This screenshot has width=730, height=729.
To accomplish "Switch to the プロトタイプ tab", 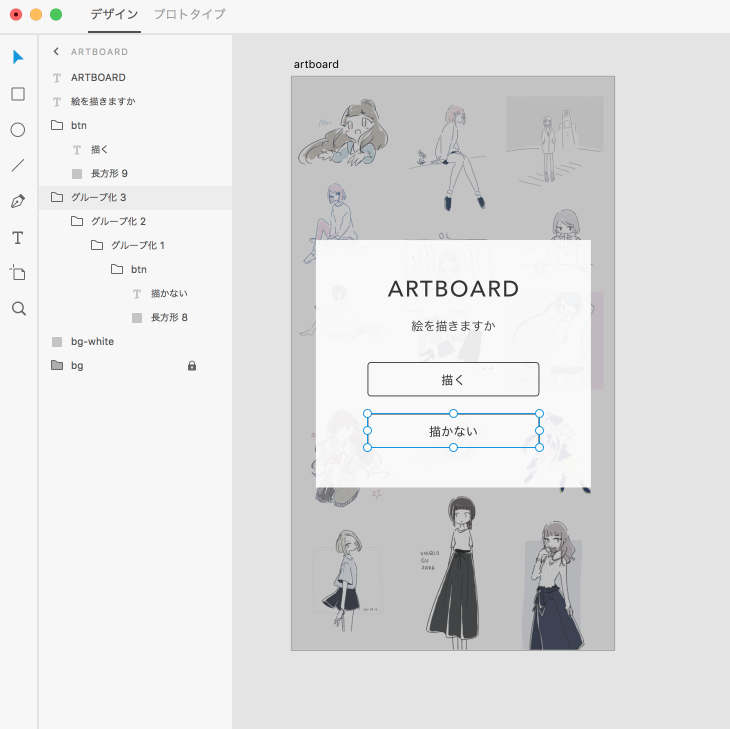I will coord(189,14).
